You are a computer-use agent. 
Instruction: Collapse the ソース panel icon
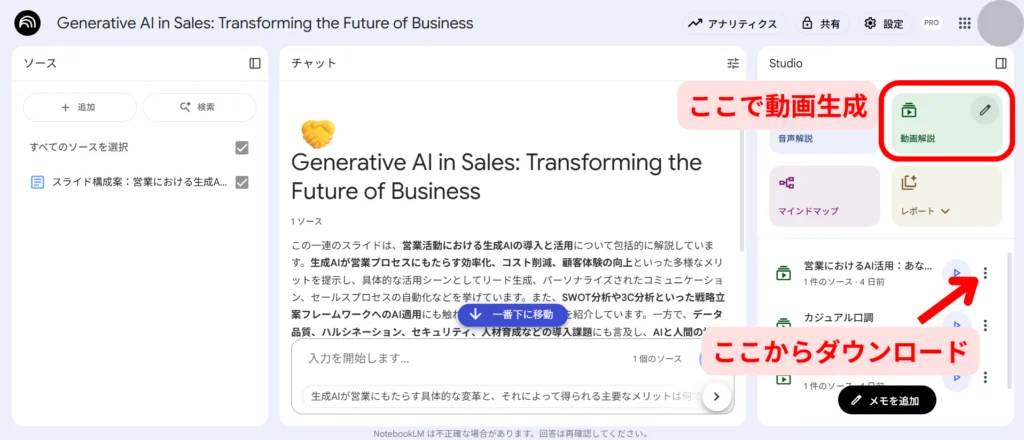coord(255,63)
